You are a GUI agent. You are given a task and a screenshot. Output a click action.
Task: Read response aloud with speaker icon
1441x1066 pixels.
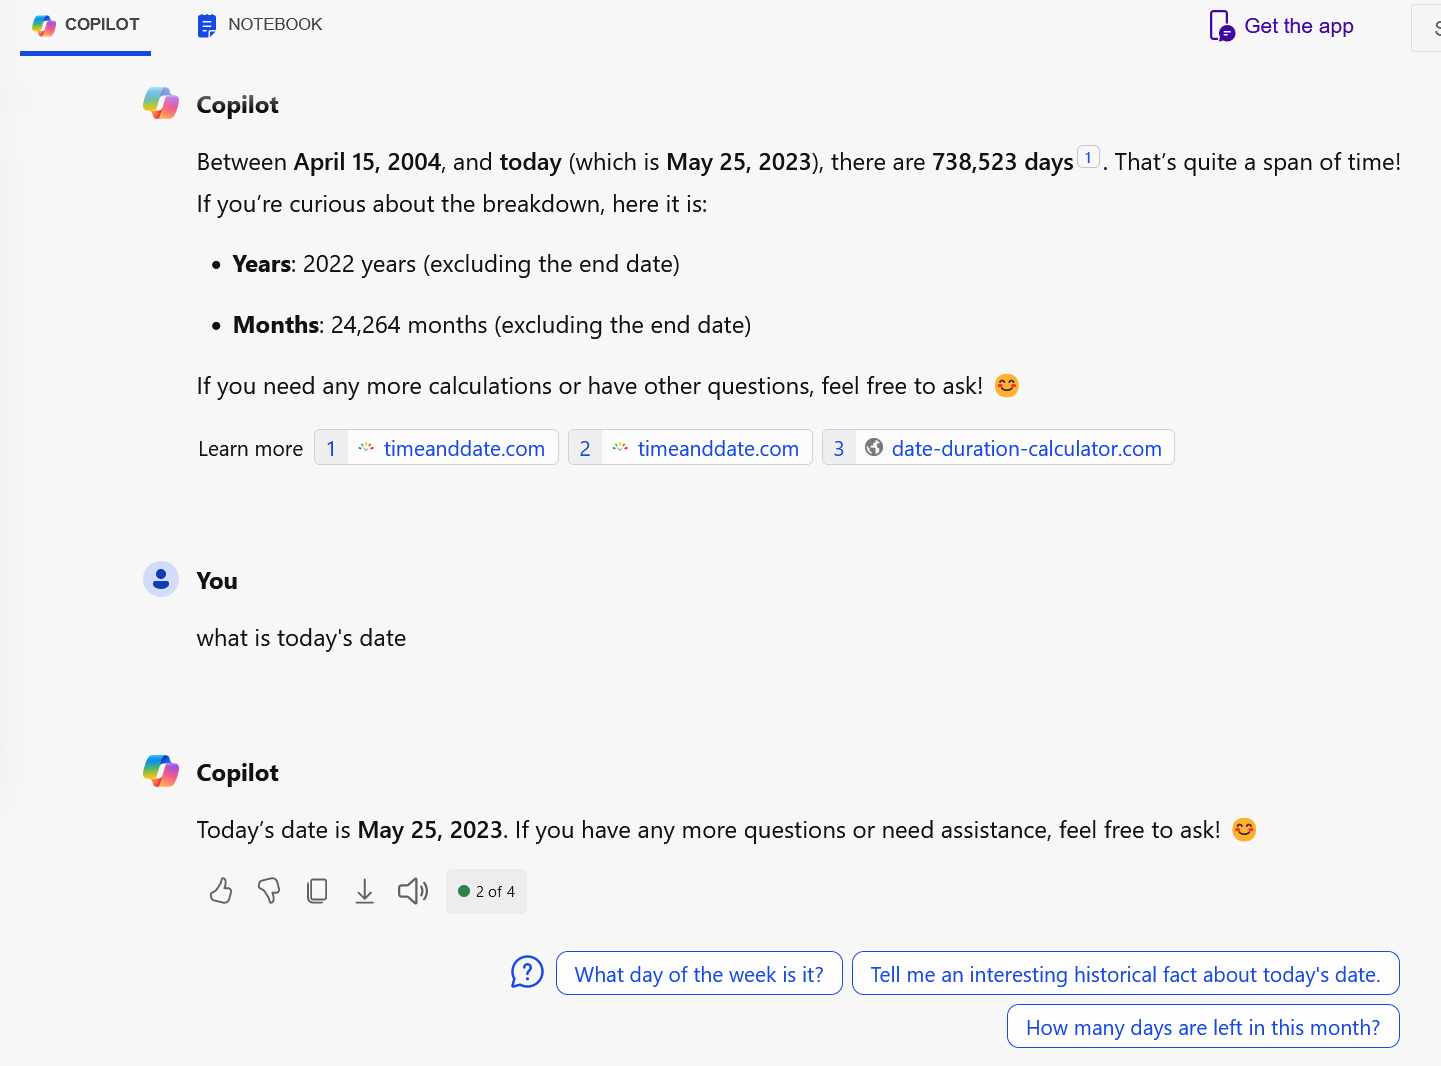pyautogui.click(x=413, y=891)
